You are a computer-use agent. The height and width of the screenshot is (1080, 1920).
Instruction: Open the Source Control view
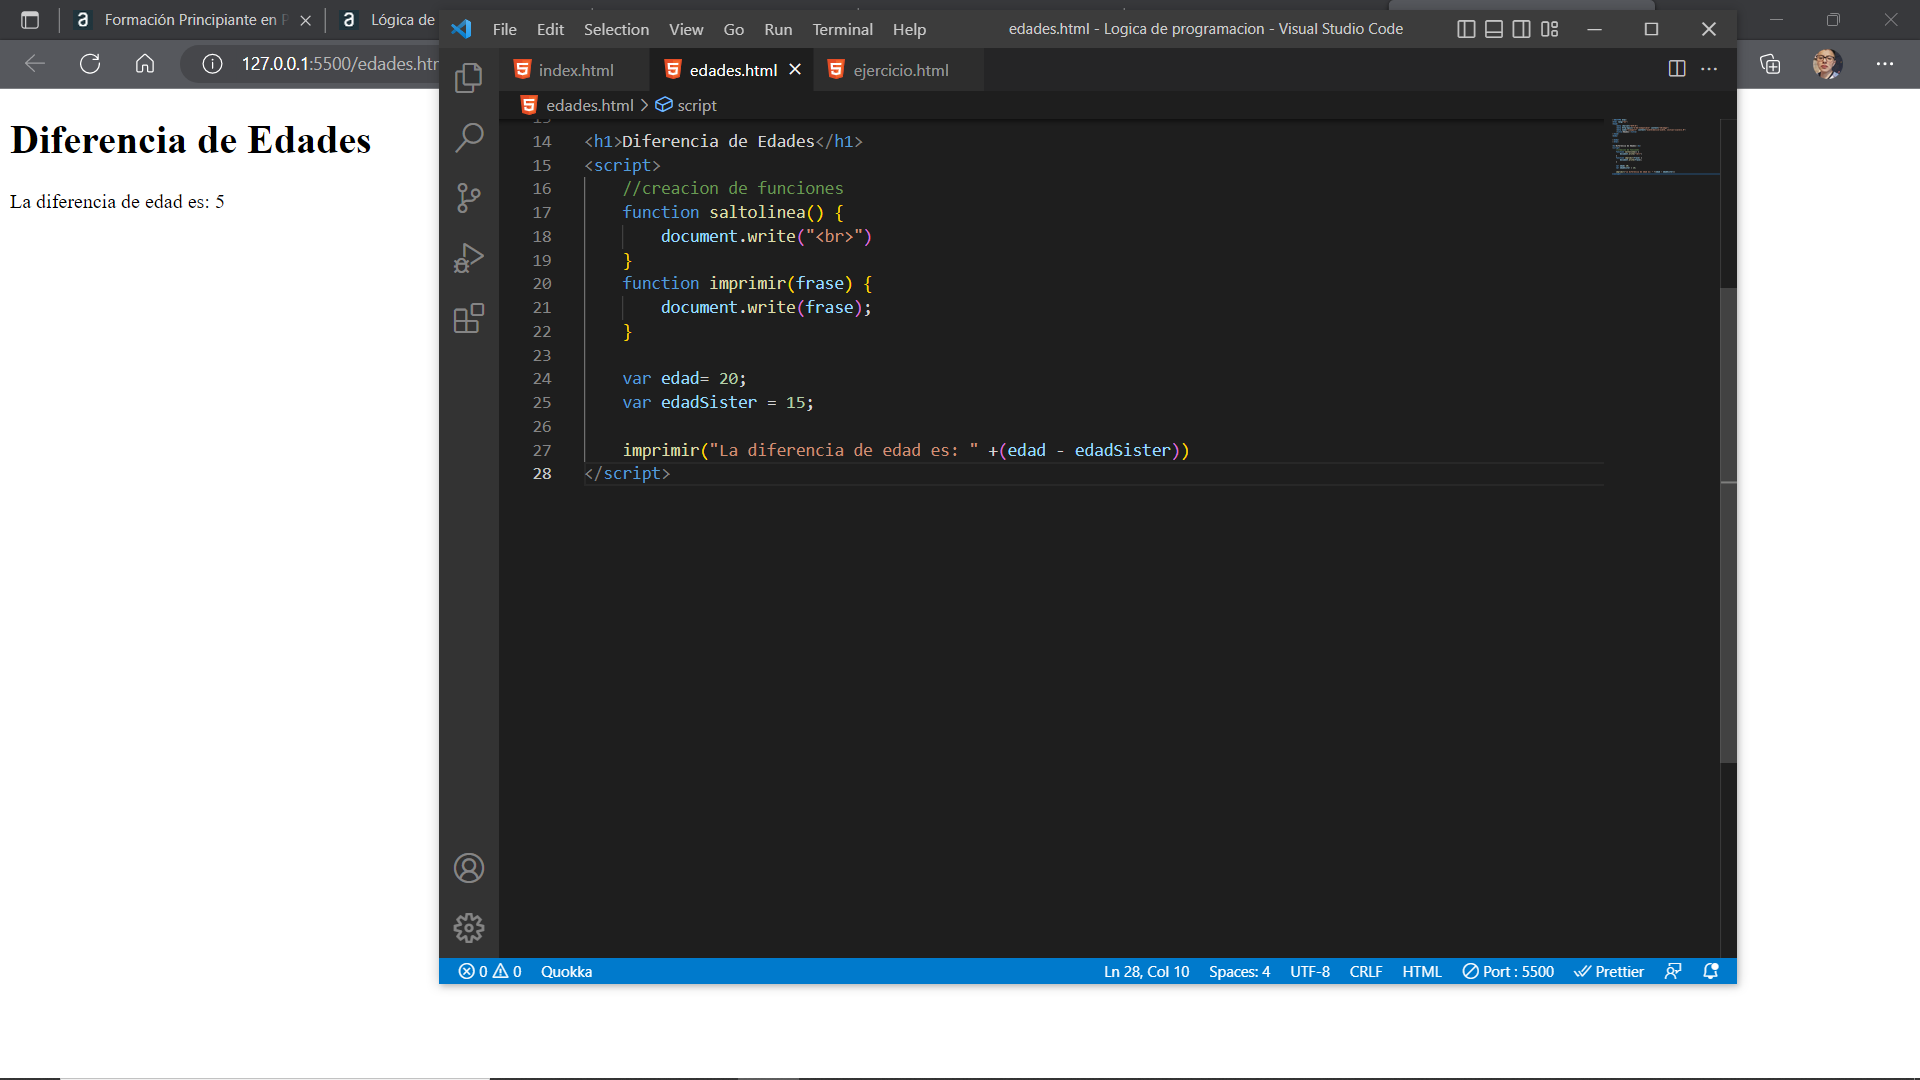coord(468,197)
